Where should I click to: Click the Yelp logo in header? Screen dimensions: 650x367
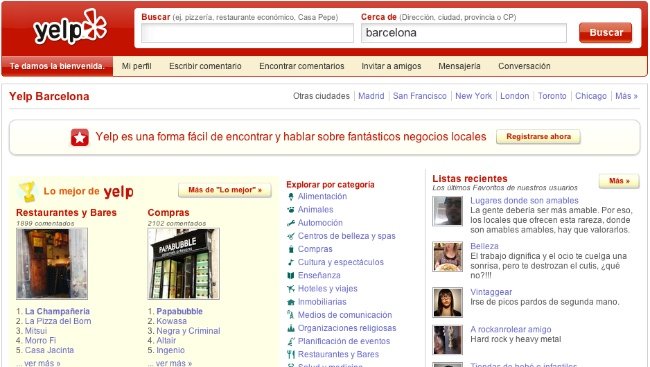coord(70,27)
